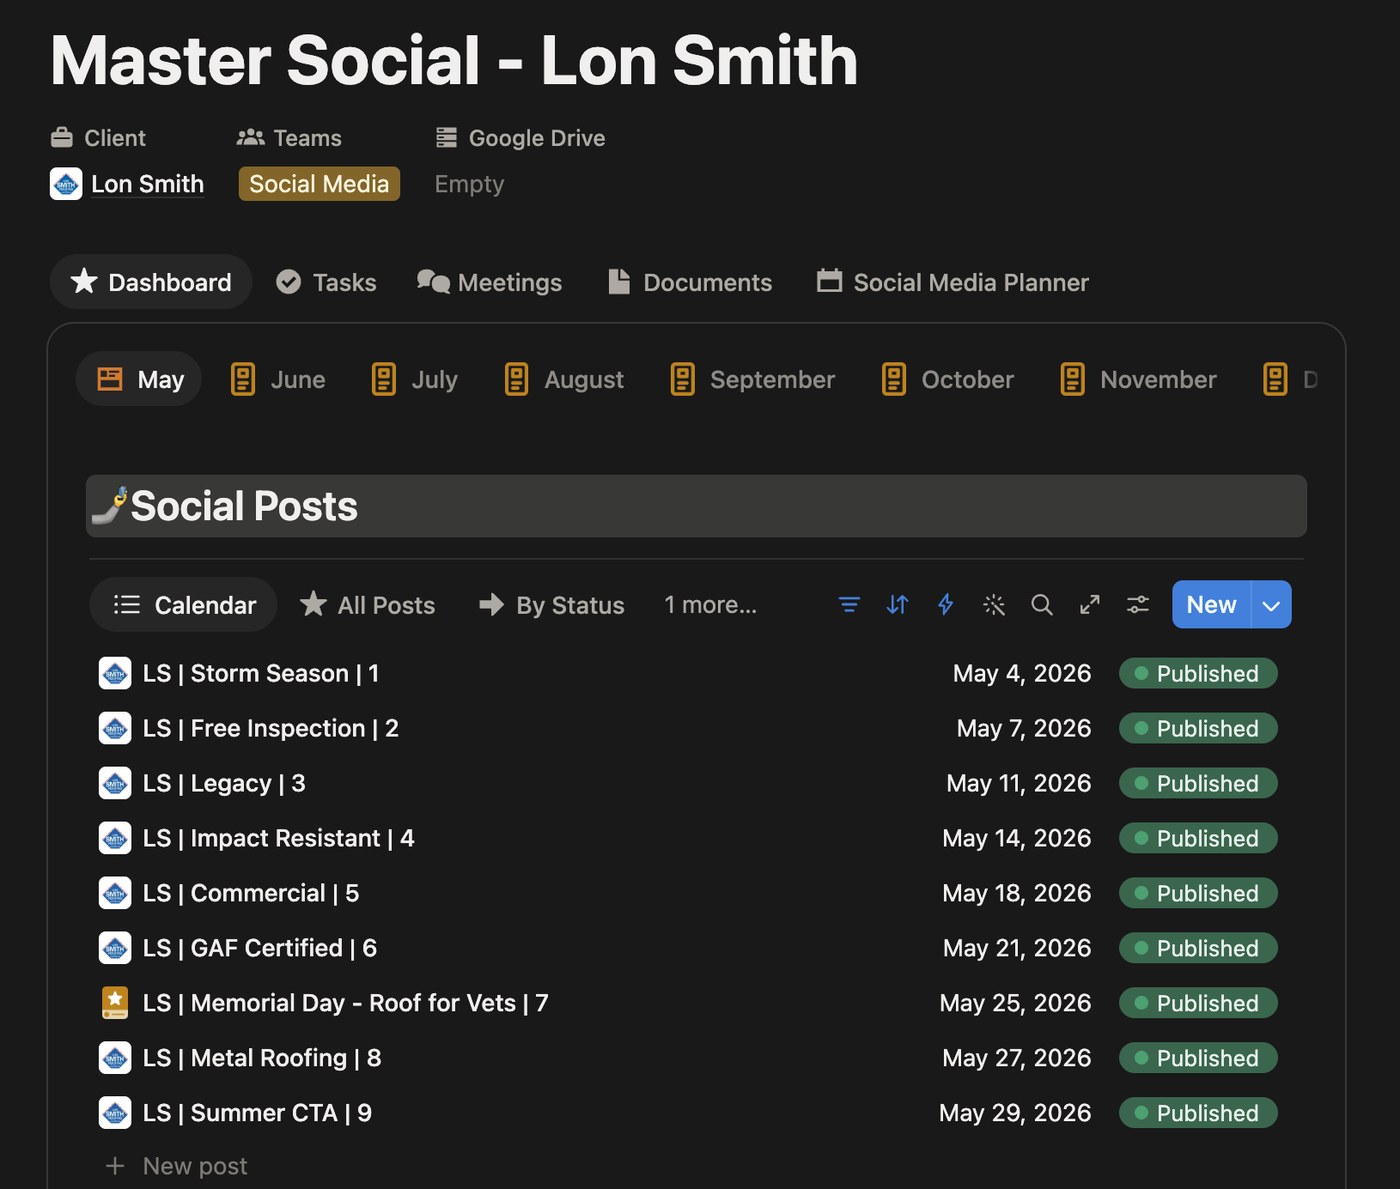Click the Social Media team tag

(x=319, y=184)
